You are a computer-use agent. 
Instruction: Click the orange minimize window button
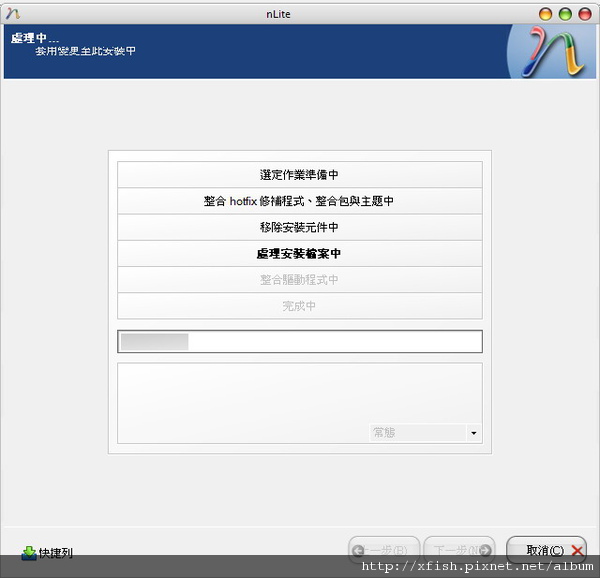545,14
